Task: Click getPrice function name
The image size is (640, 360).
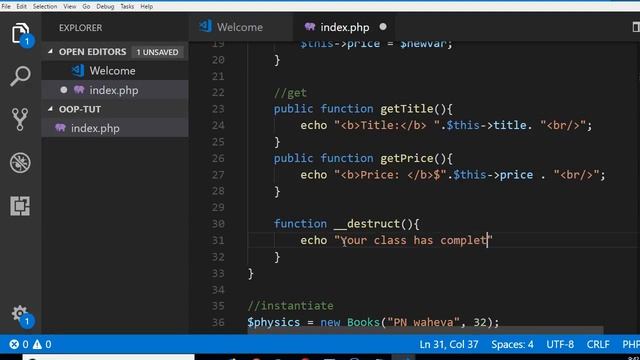Action: pyautogui.click(x=407, y=158)
